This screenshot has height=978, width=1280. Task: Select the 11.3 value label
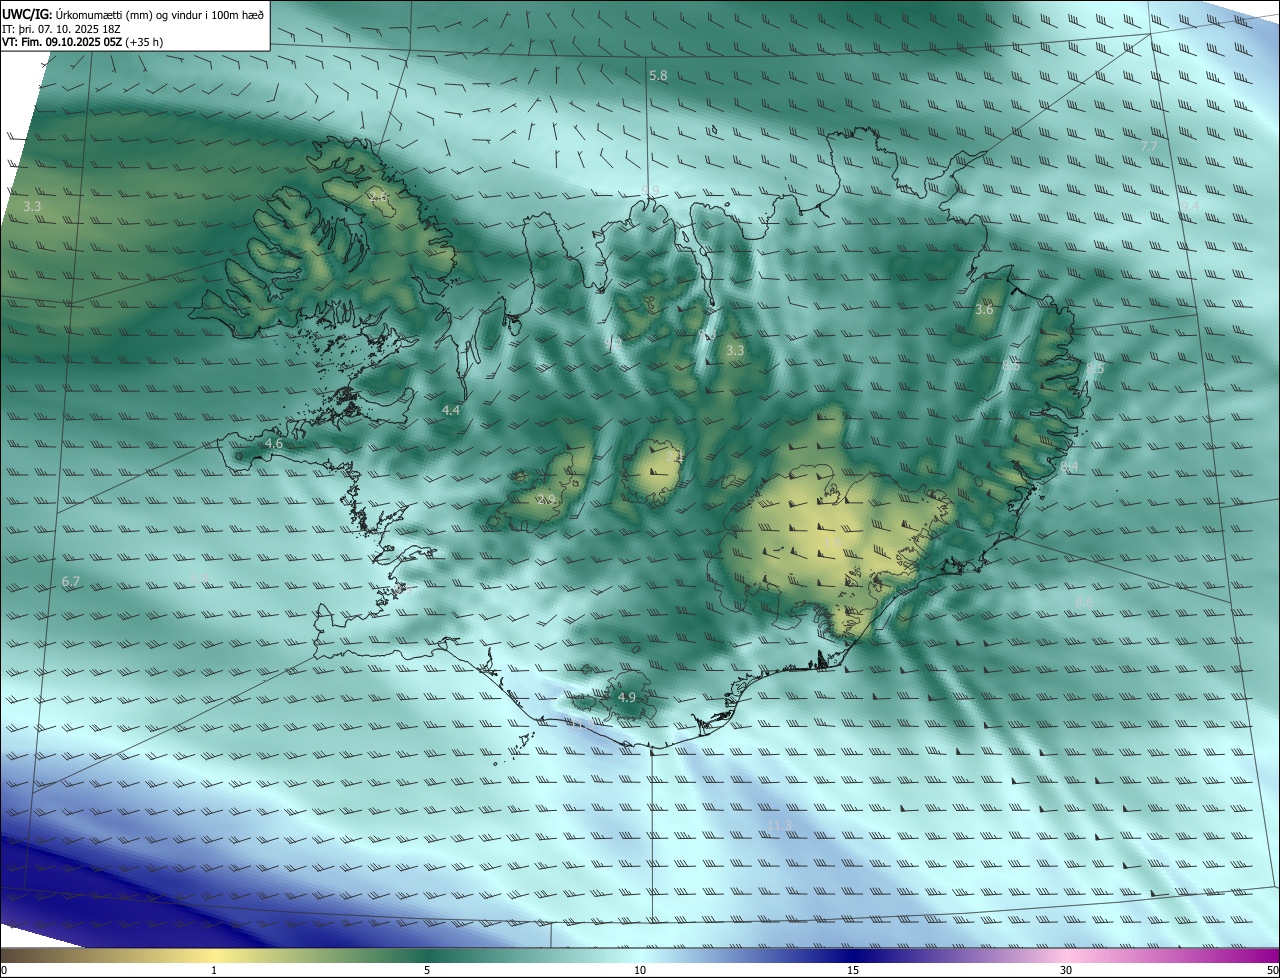[x=780, y=825]
